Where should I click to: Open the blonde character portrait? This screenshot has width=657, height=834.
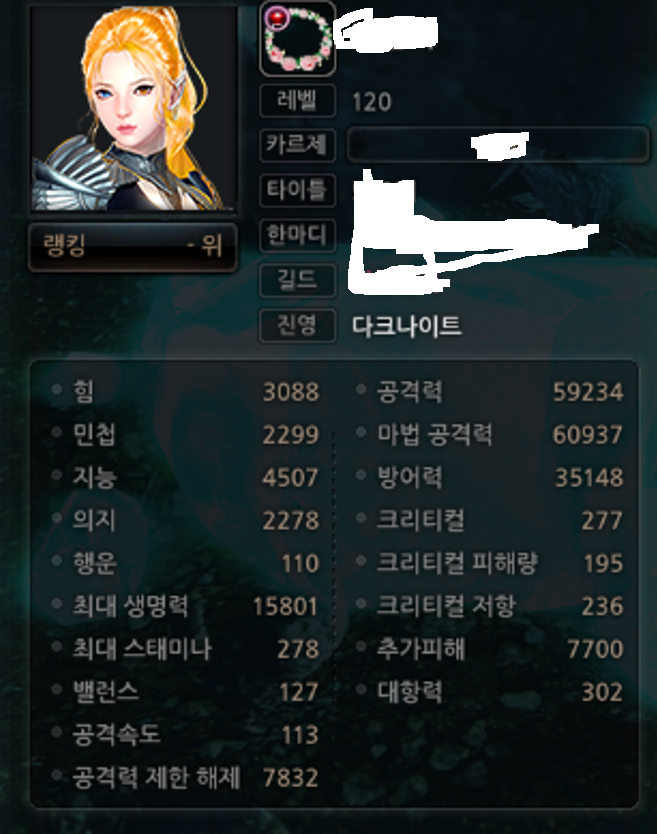133,108
